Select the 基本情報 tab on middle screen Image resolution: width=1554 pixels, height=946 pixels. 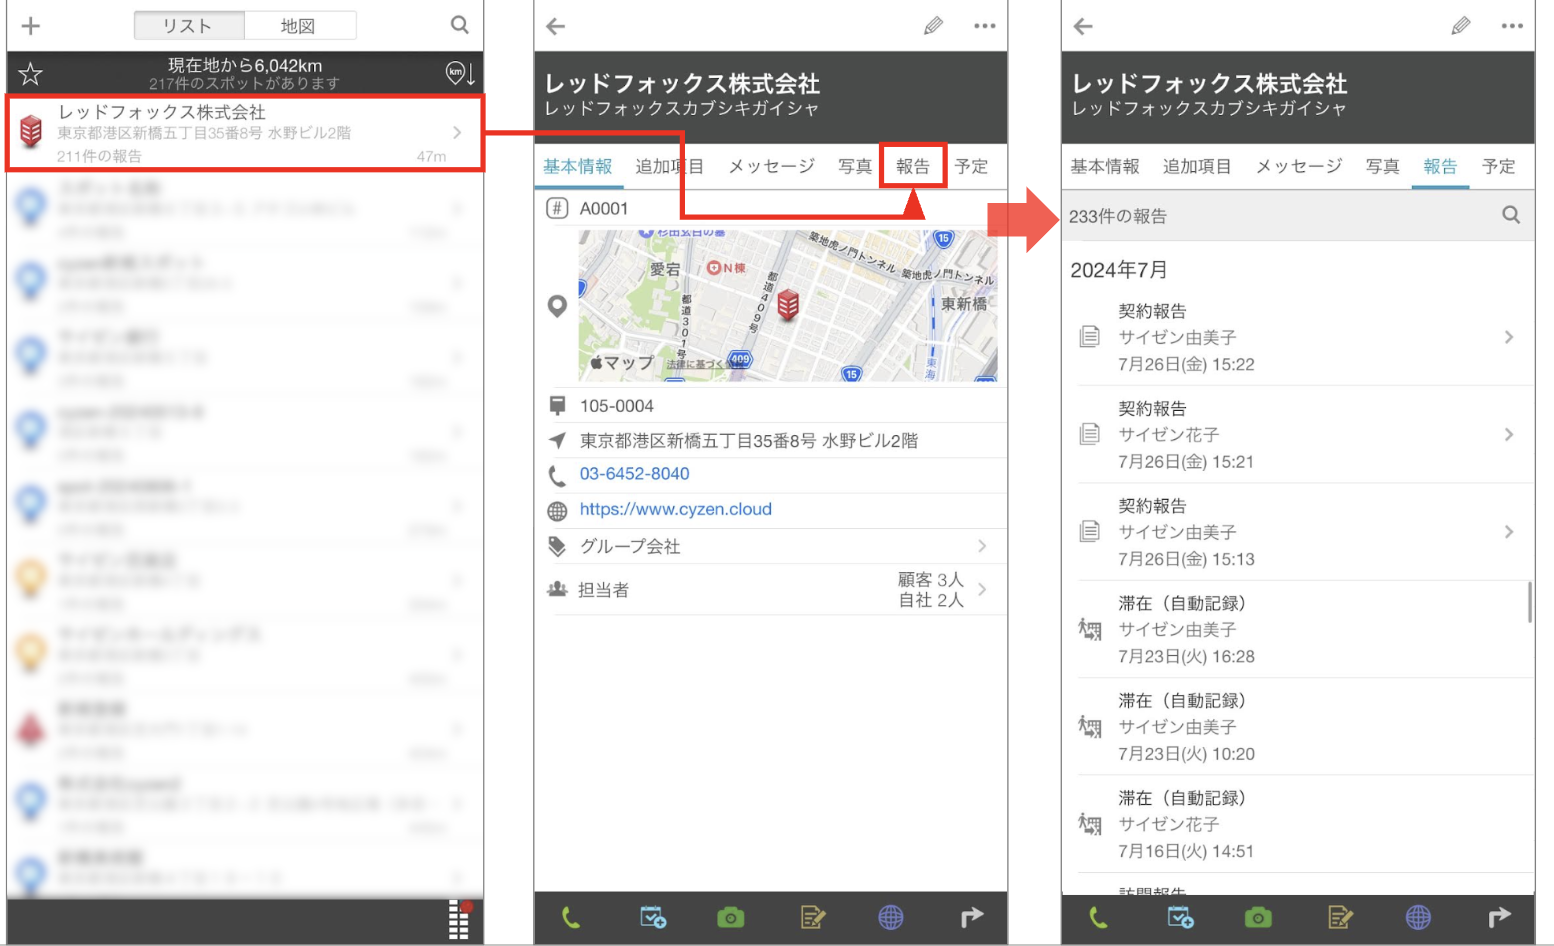[578, 166]
